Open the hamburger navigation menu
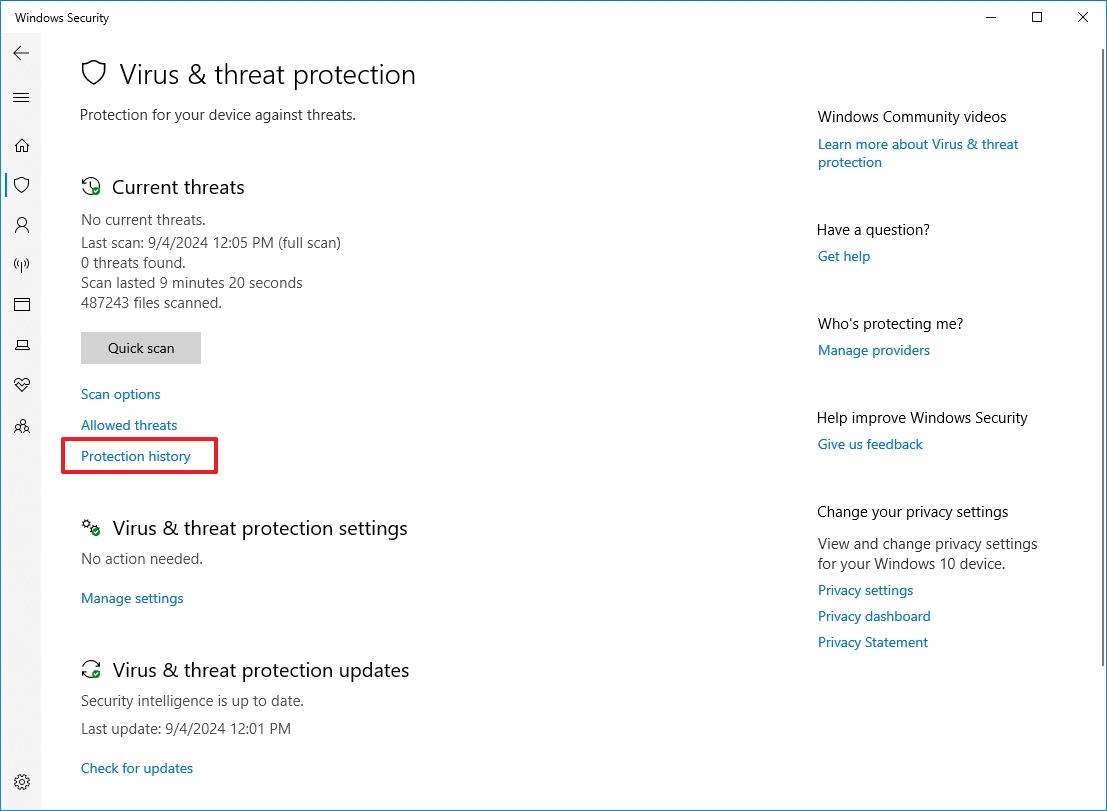 point(21,97)
